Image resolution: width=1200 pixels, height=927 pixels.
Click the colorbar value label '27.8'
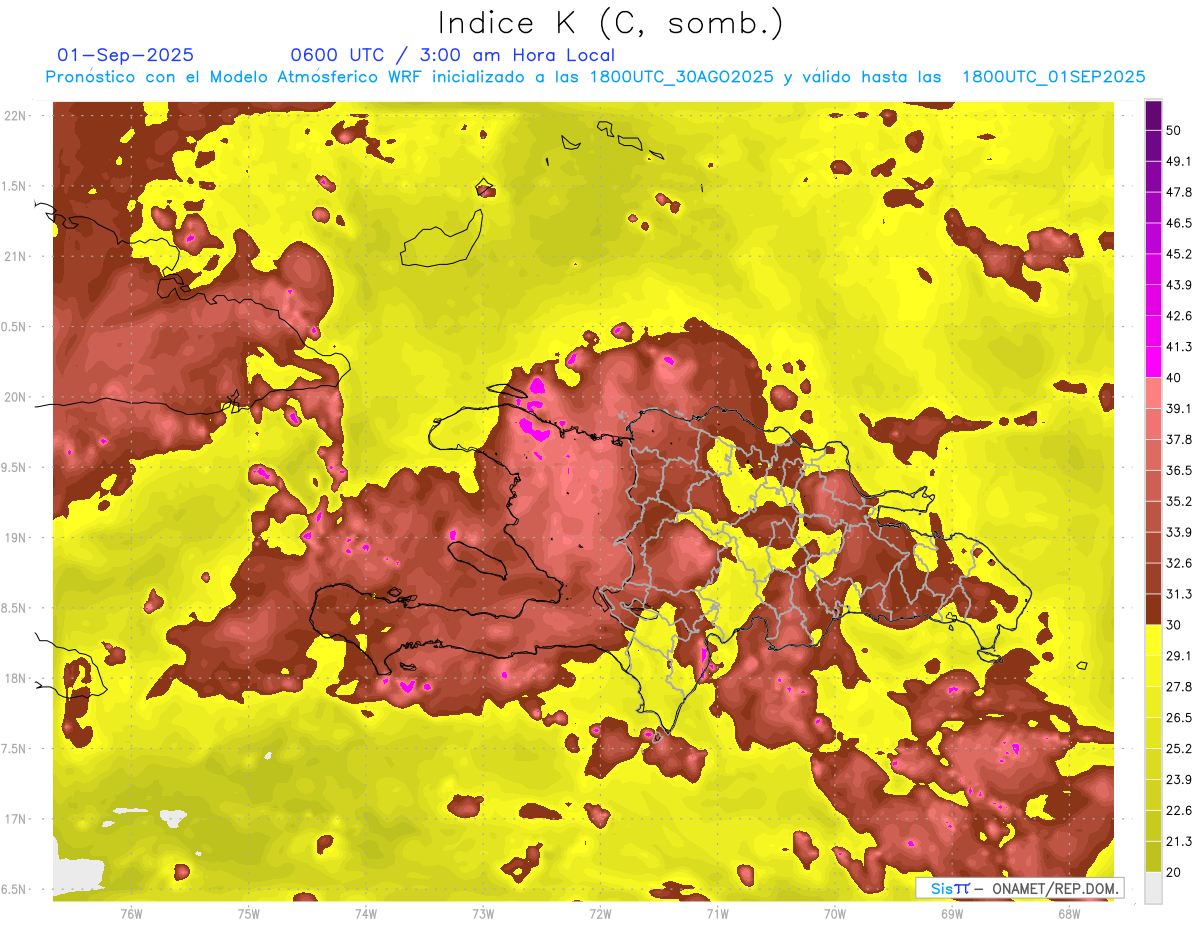point(1179,687)
